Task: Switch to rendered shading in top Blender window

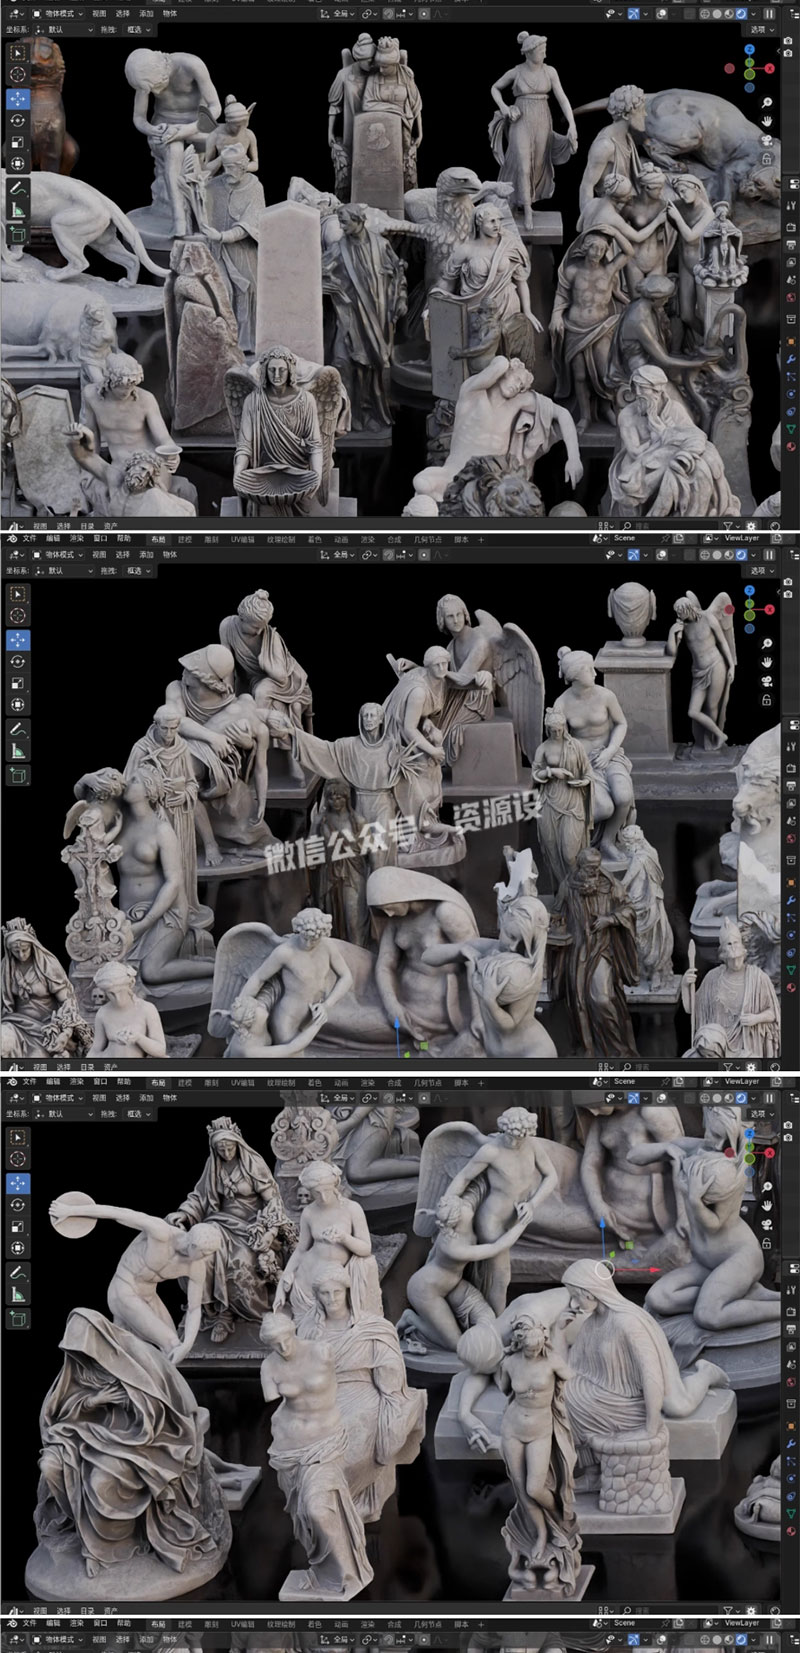Action: pos(741,14)
